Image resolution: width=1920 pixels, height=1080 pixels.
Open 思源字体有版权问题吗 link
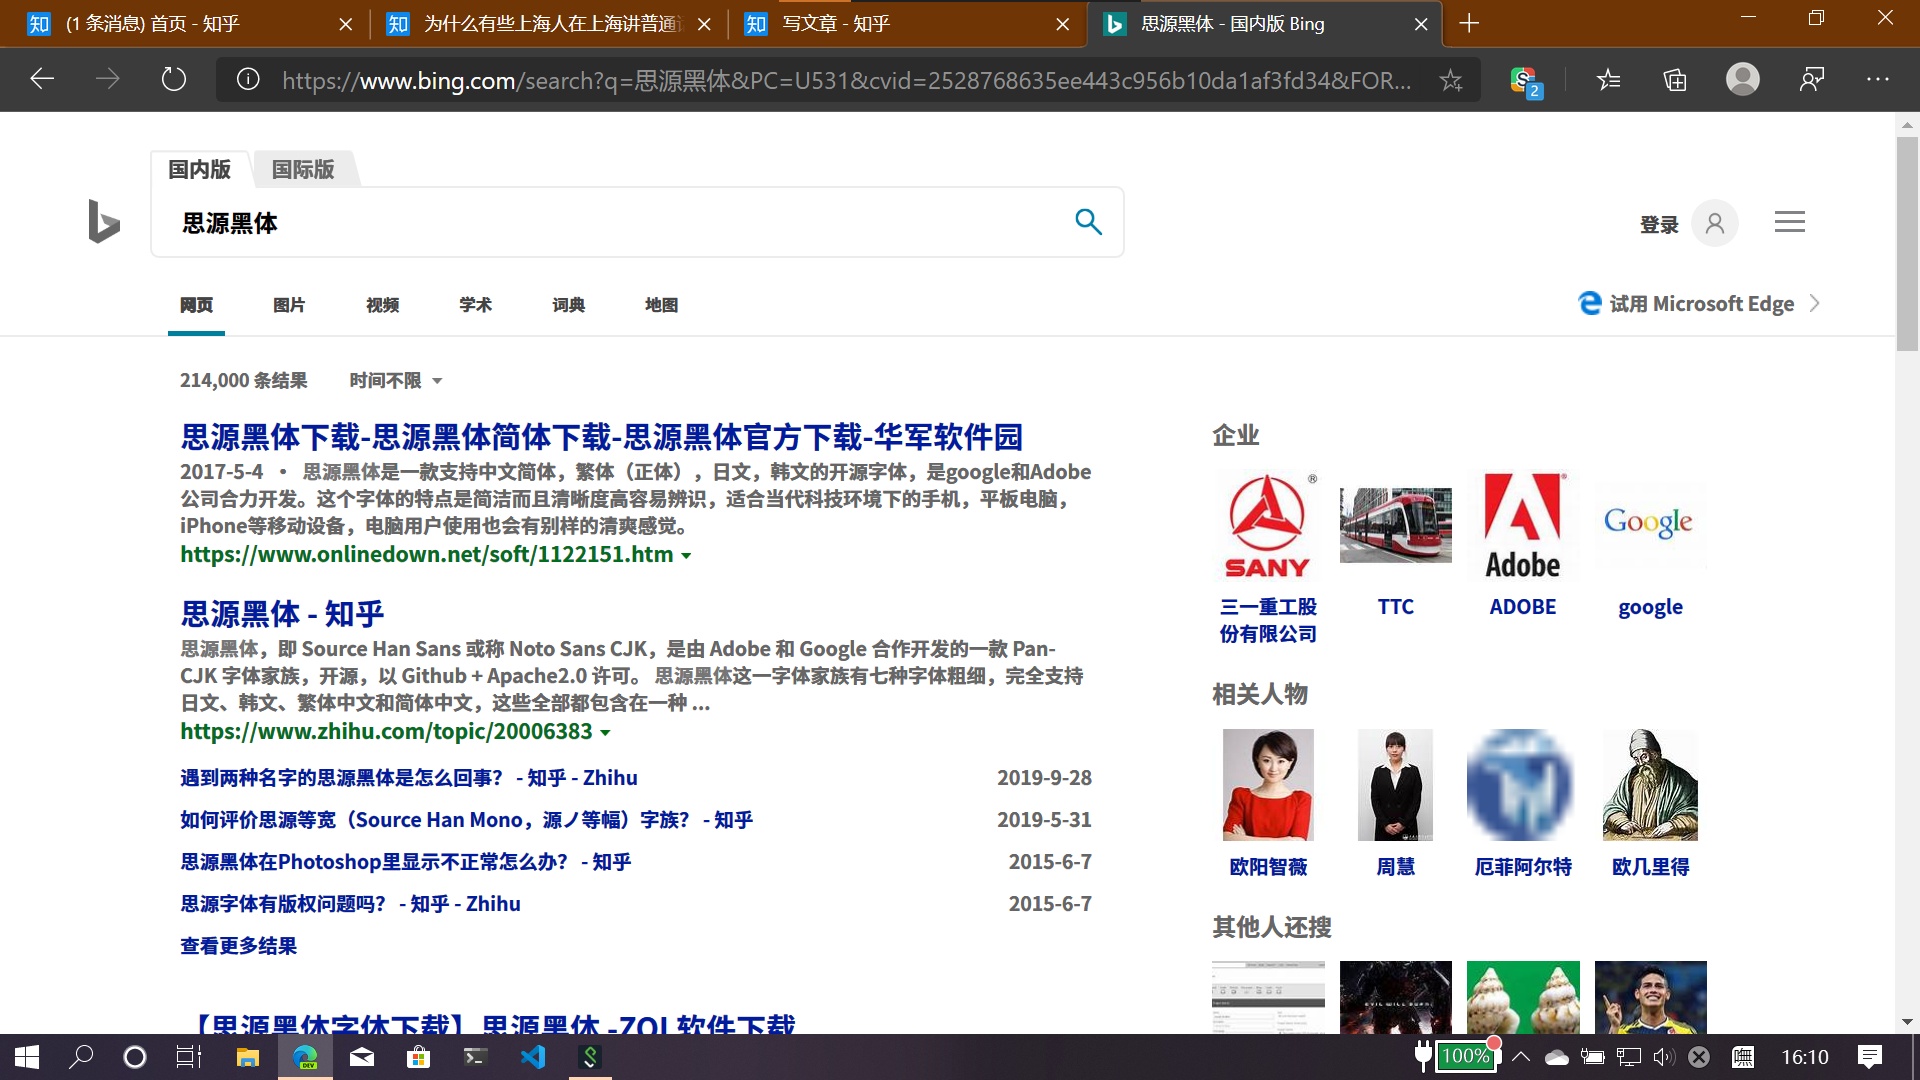click(x=350, y=904)
